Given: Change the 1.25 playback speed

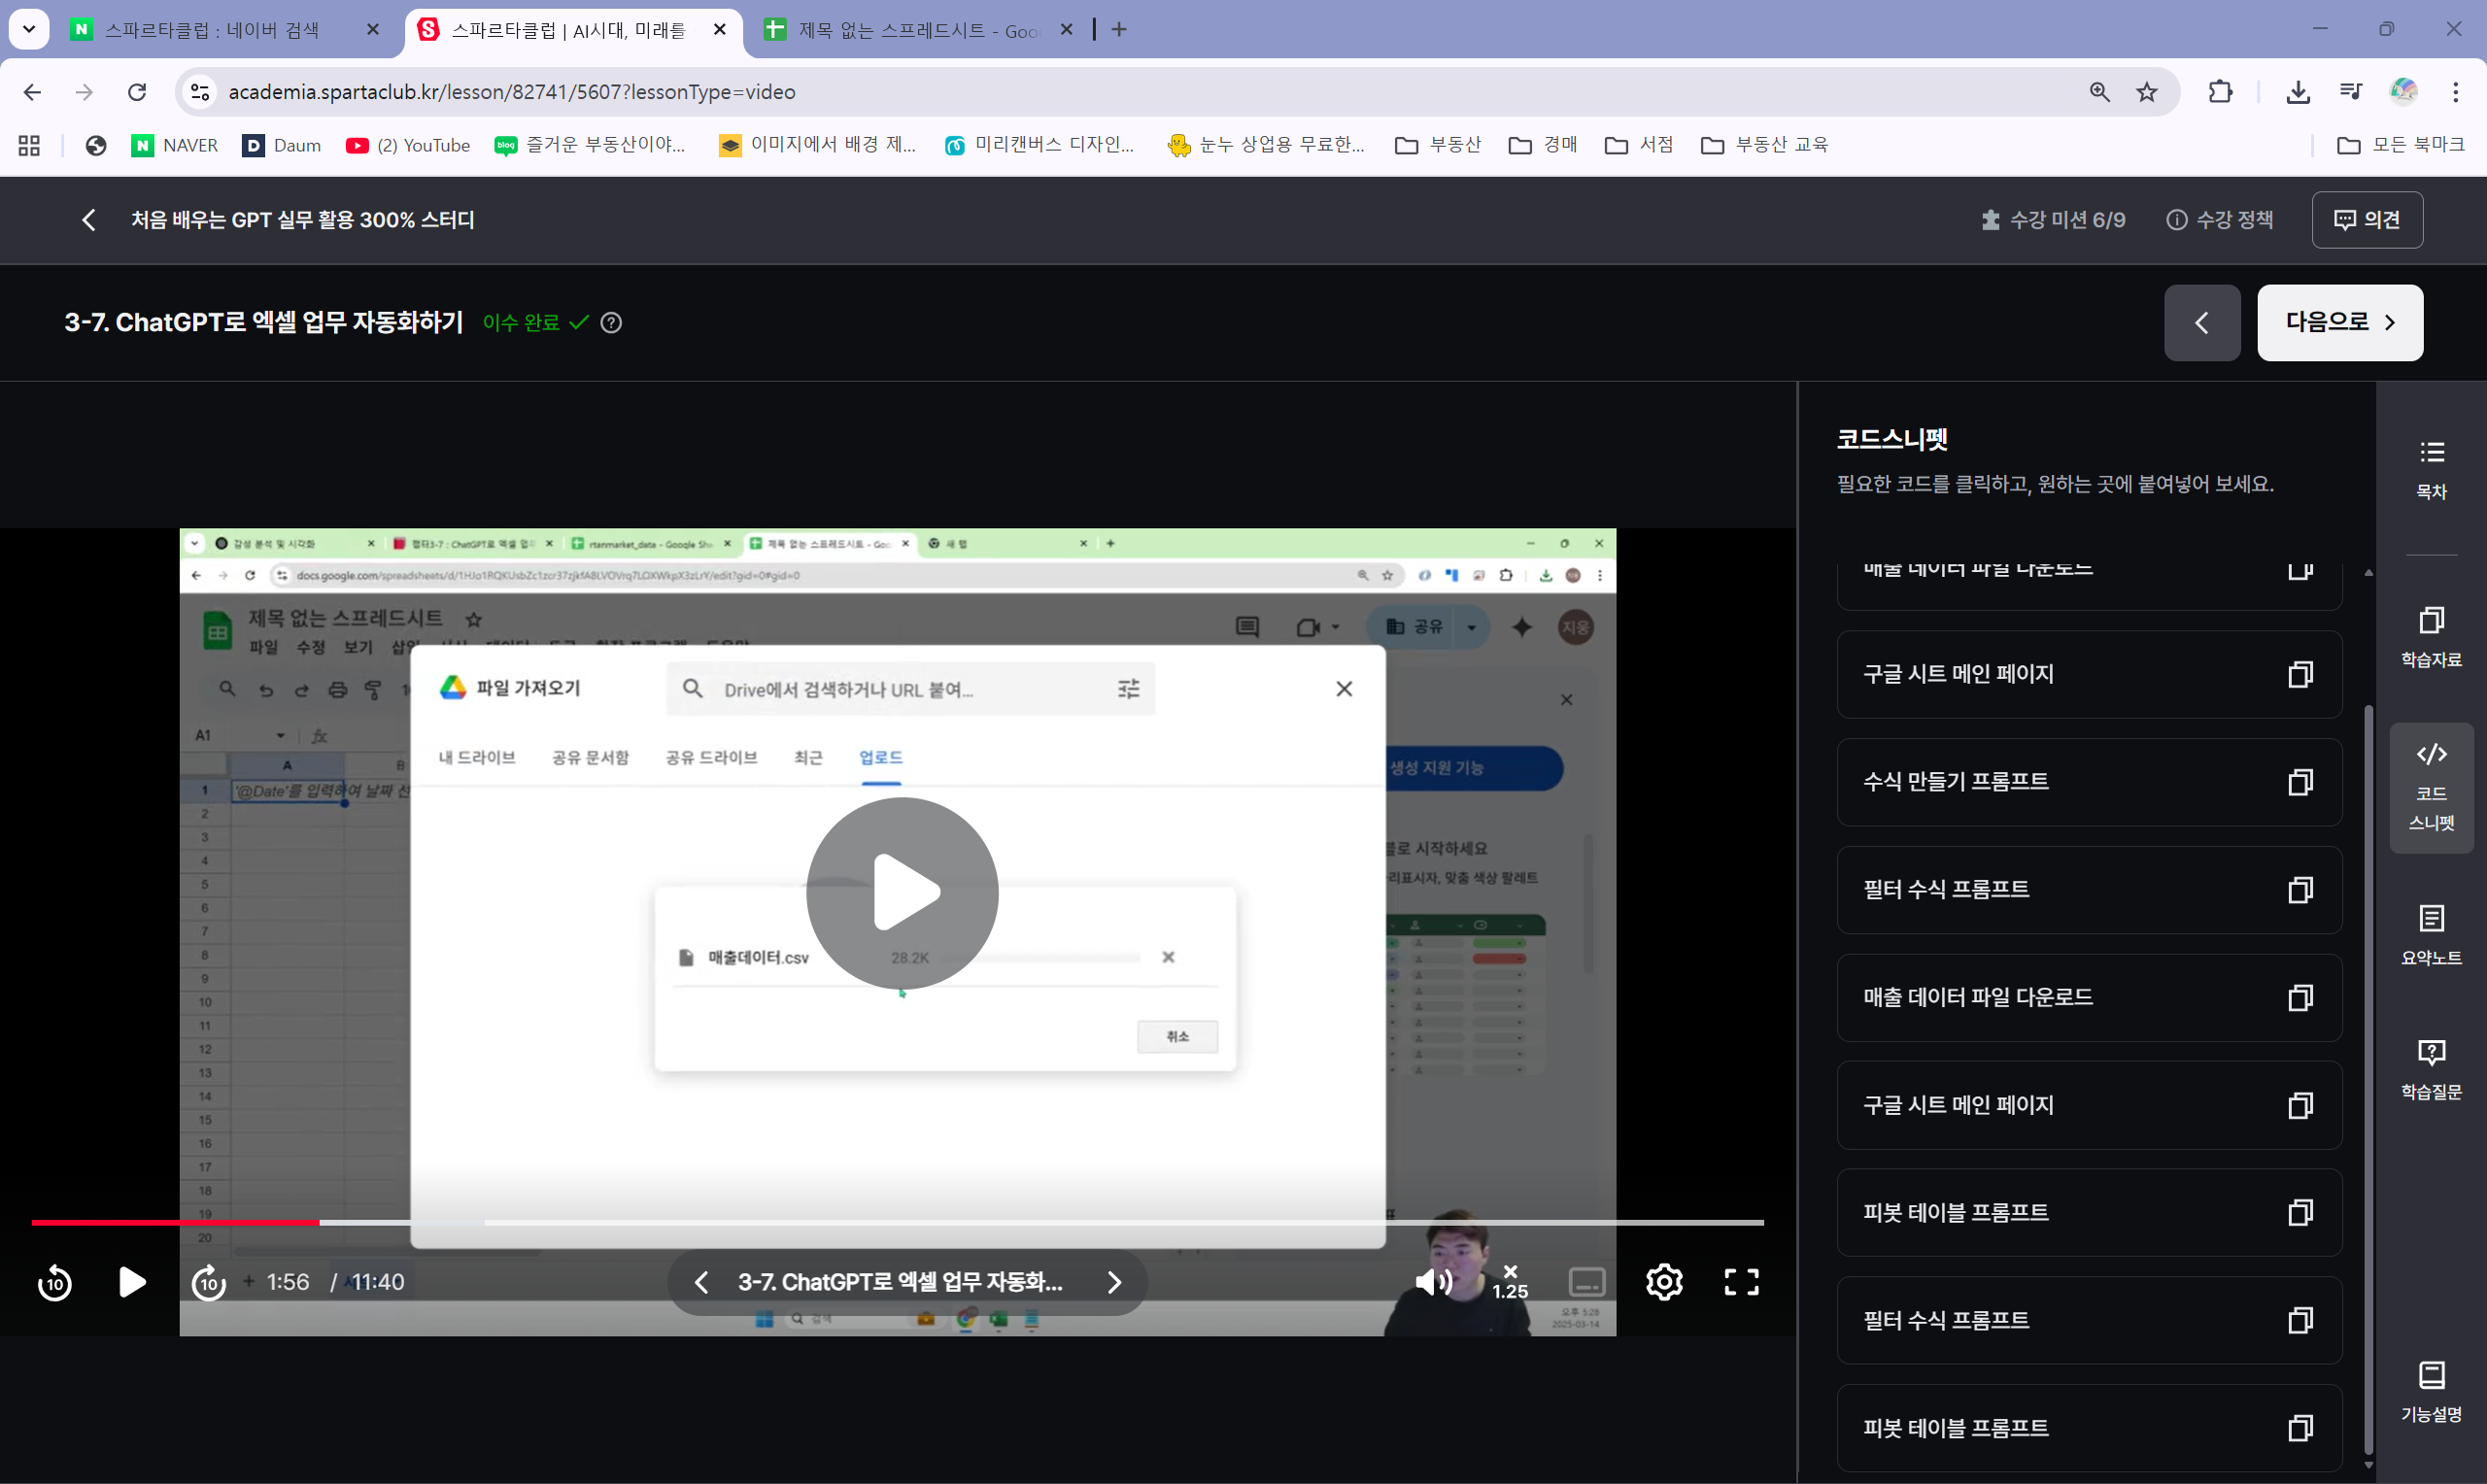Looking at the screenshot, I should coord(1510,1282).
